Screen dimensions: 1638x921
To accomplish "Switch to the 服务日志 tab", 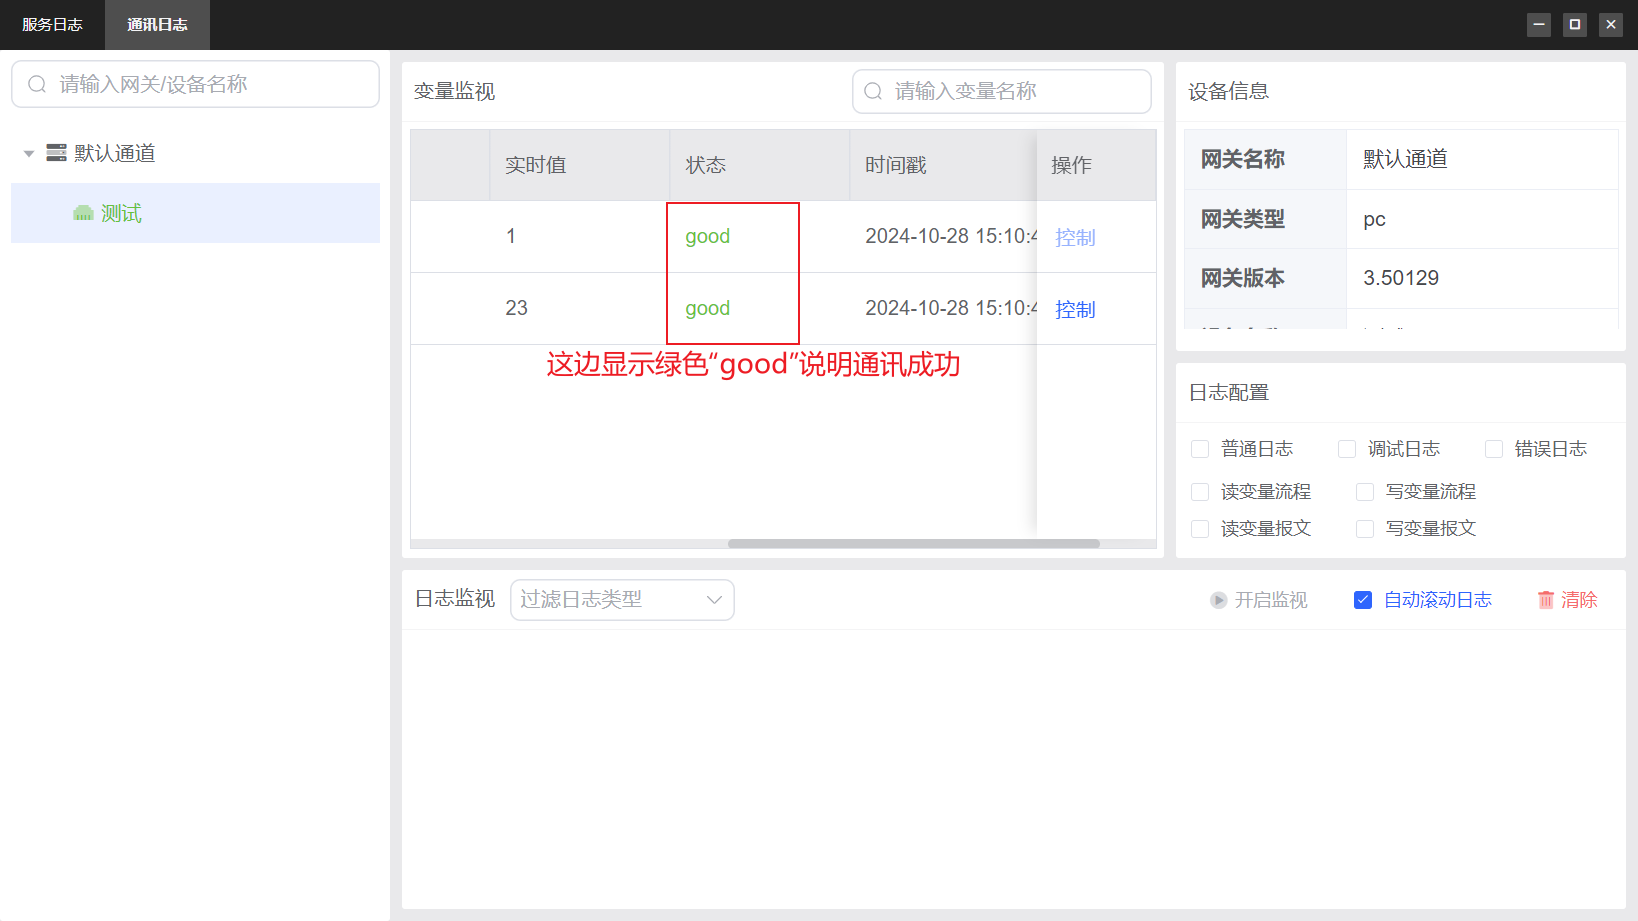I will (x=52, y=25).
